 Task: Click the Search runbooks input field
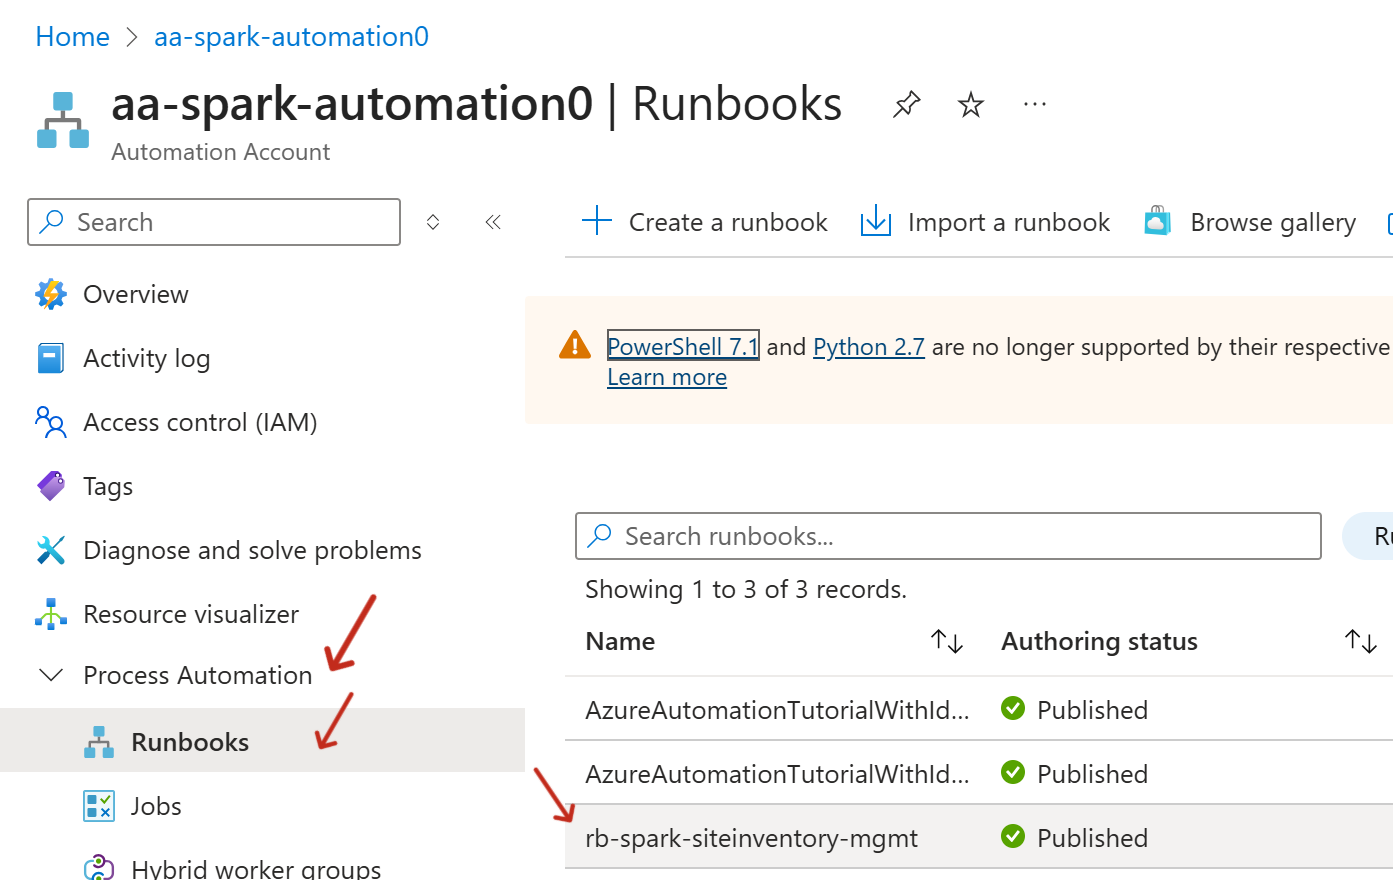coord(948,536)
